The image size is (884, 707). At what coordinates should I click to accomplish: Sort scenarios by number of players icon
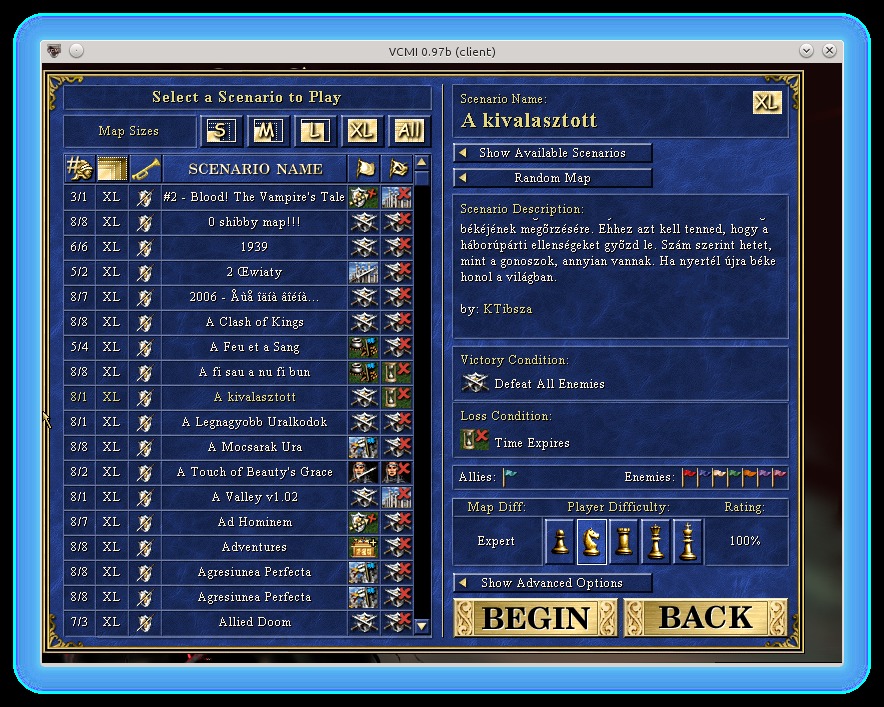tap(79, 169)
